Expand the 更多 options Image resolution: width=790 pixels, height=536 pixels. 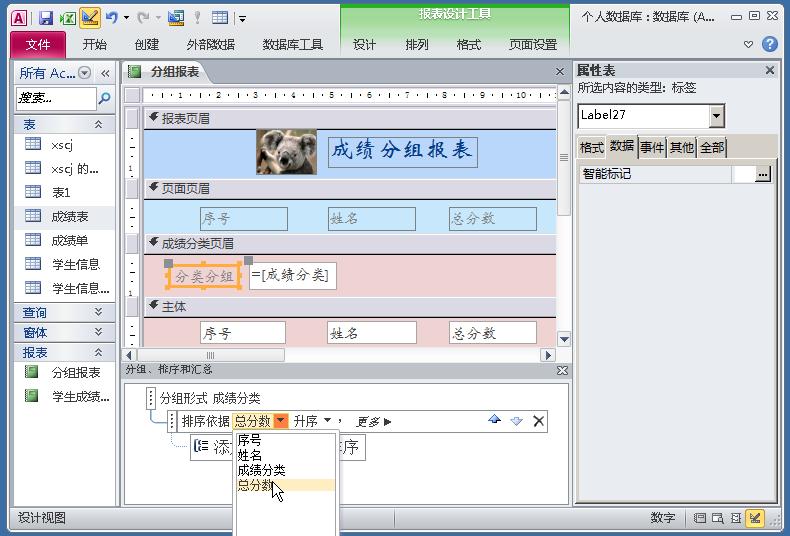click(373, 422)
